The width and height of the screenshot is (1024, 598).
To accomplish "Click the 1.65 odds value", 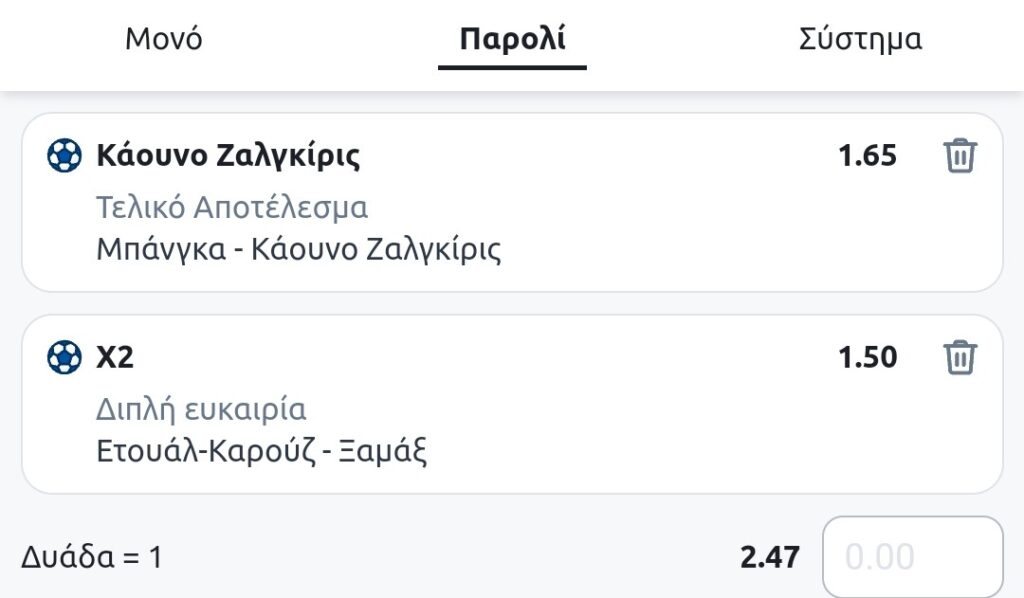I will click(867, 156).
